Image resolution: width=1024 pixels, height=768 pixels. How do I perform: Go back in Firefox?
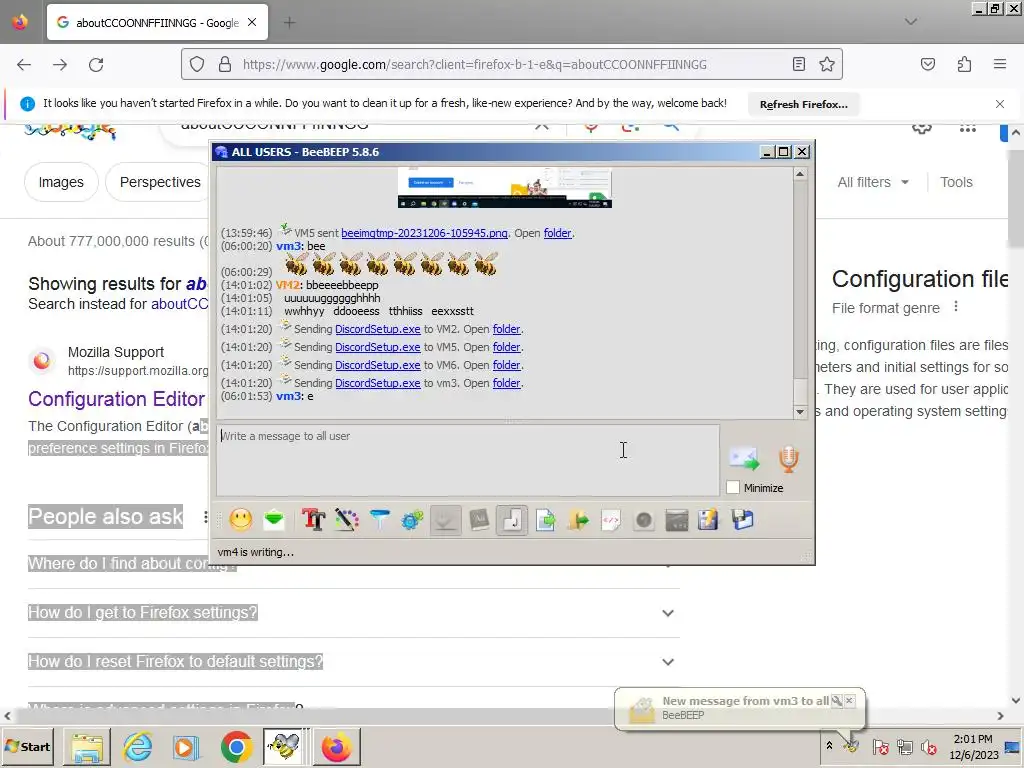click(24, 65)
